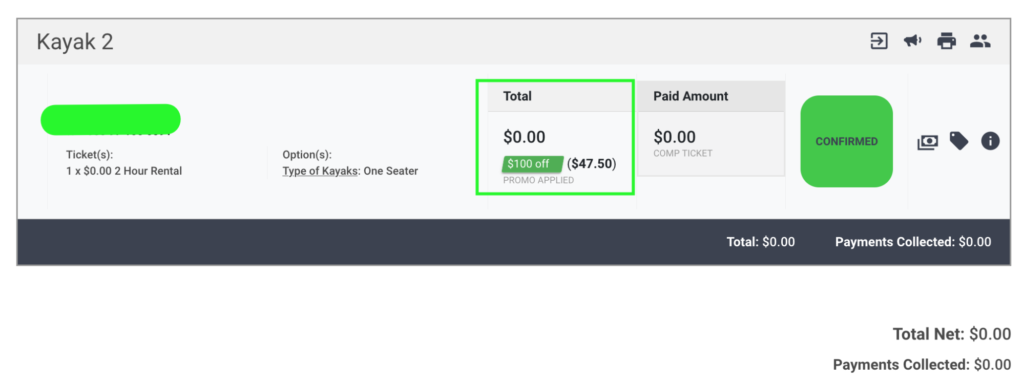
Task: Click Payments Collected in dark footer bar
Action: [913, 242]
